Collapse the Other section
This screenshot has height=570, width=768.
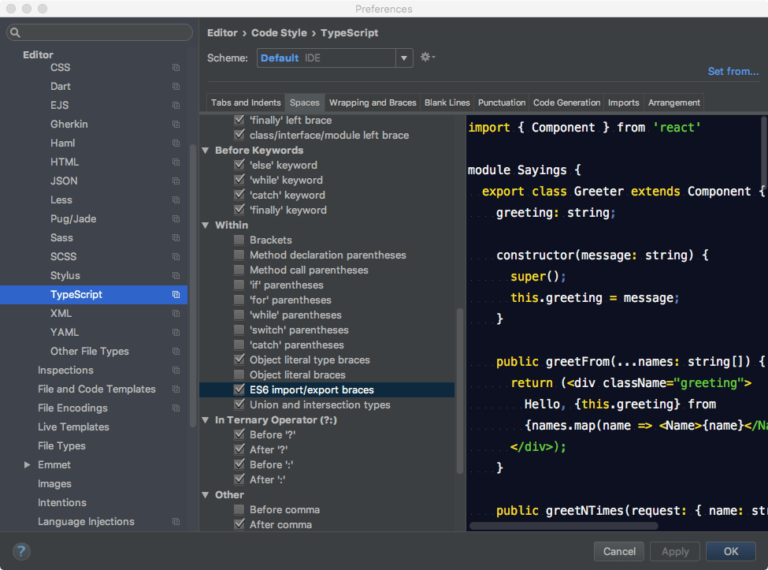pos(206,495)
